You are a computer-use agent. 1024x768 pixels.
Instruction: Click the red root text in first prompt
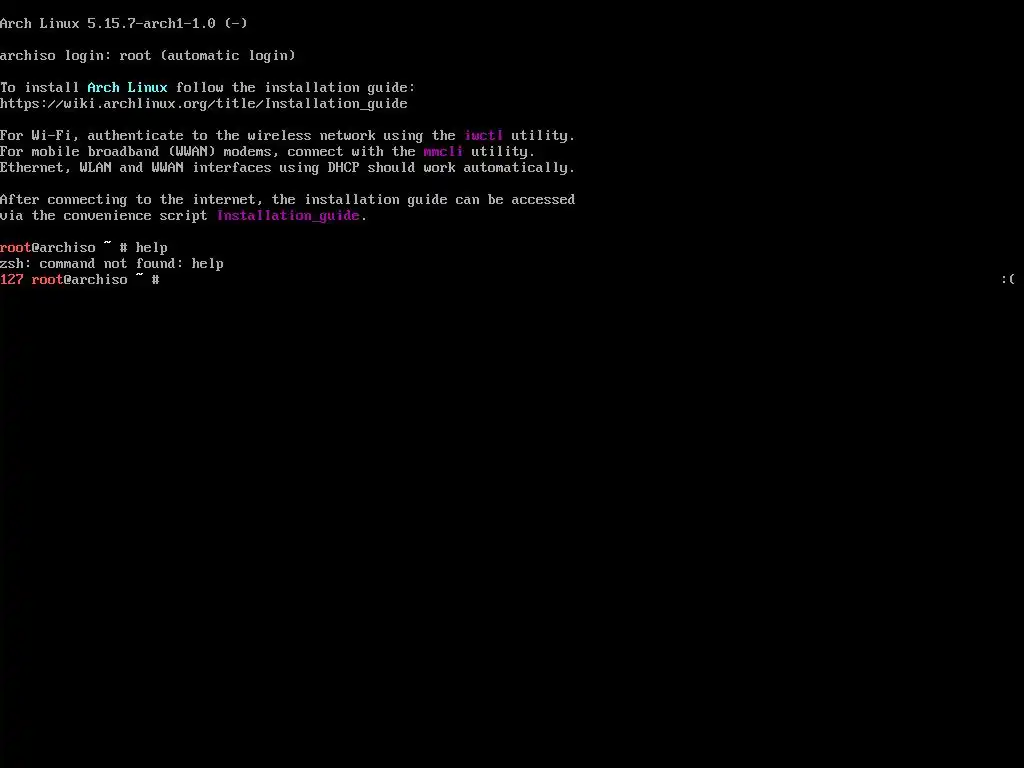click(x=16, y=248)
